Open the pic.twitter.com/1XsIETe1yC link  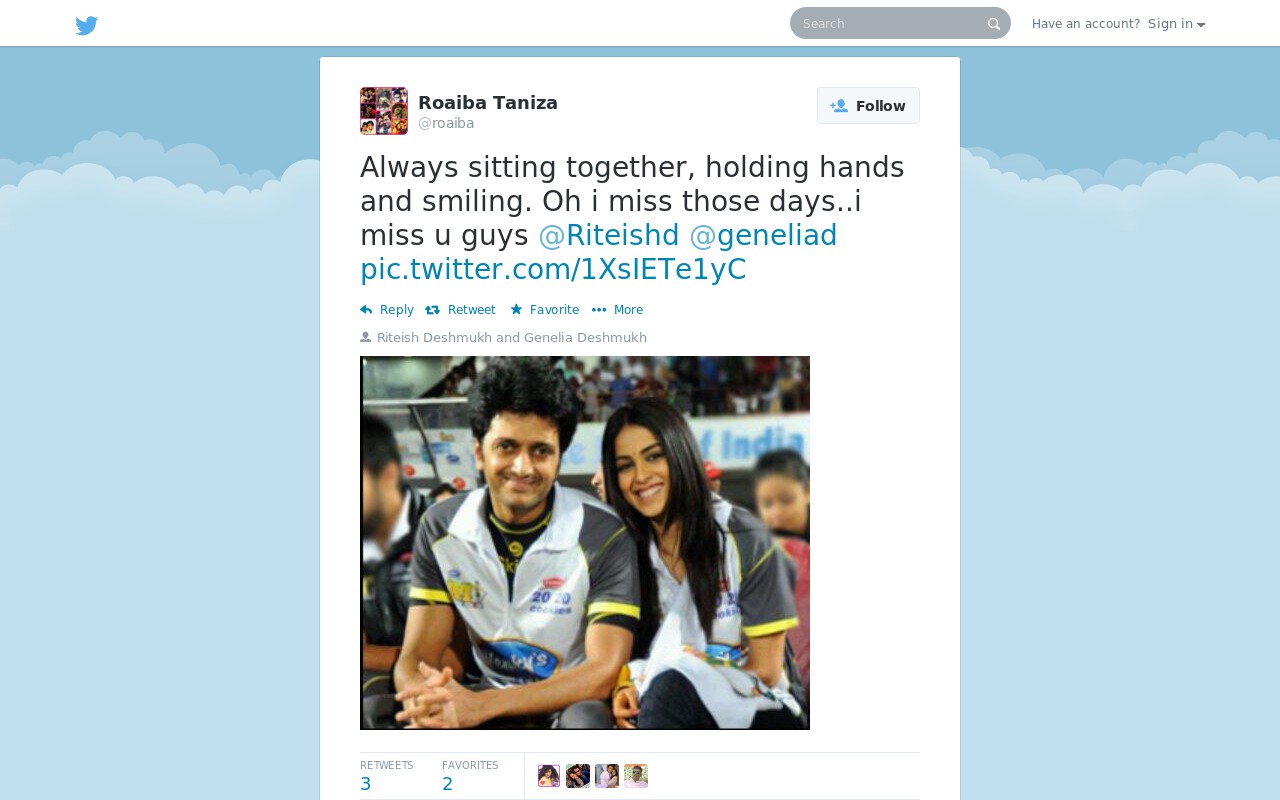coord(553,269)
